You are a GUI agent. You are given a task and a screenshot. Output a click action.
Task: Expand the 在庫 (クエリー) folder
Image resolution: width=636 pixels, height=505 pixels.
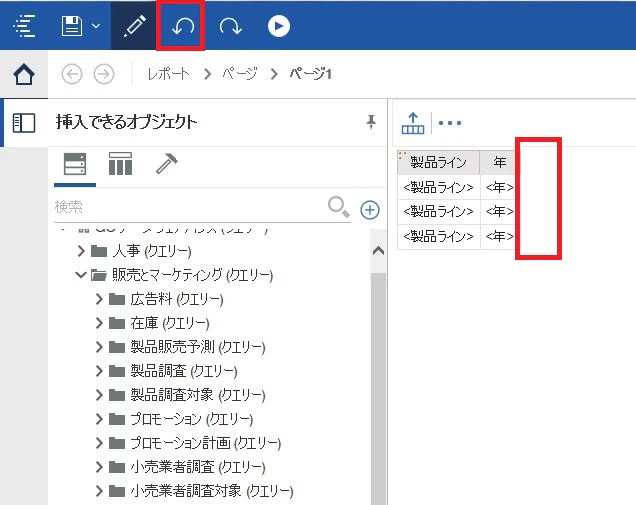[x=99, y=323]
